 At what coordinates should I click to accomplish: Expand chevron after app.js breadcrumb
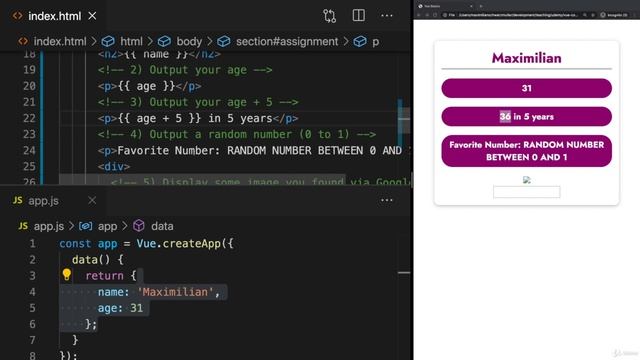71,226
